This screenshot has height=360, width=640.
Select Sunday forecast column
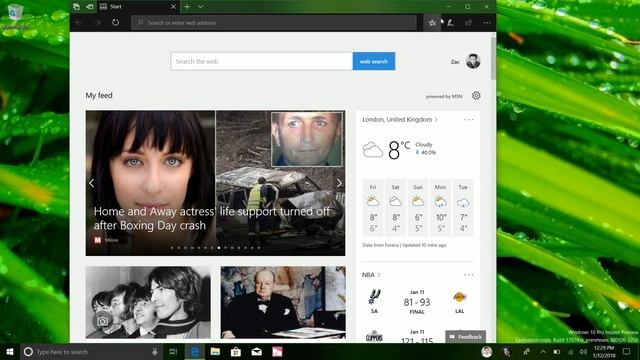(x=418, y=208)
